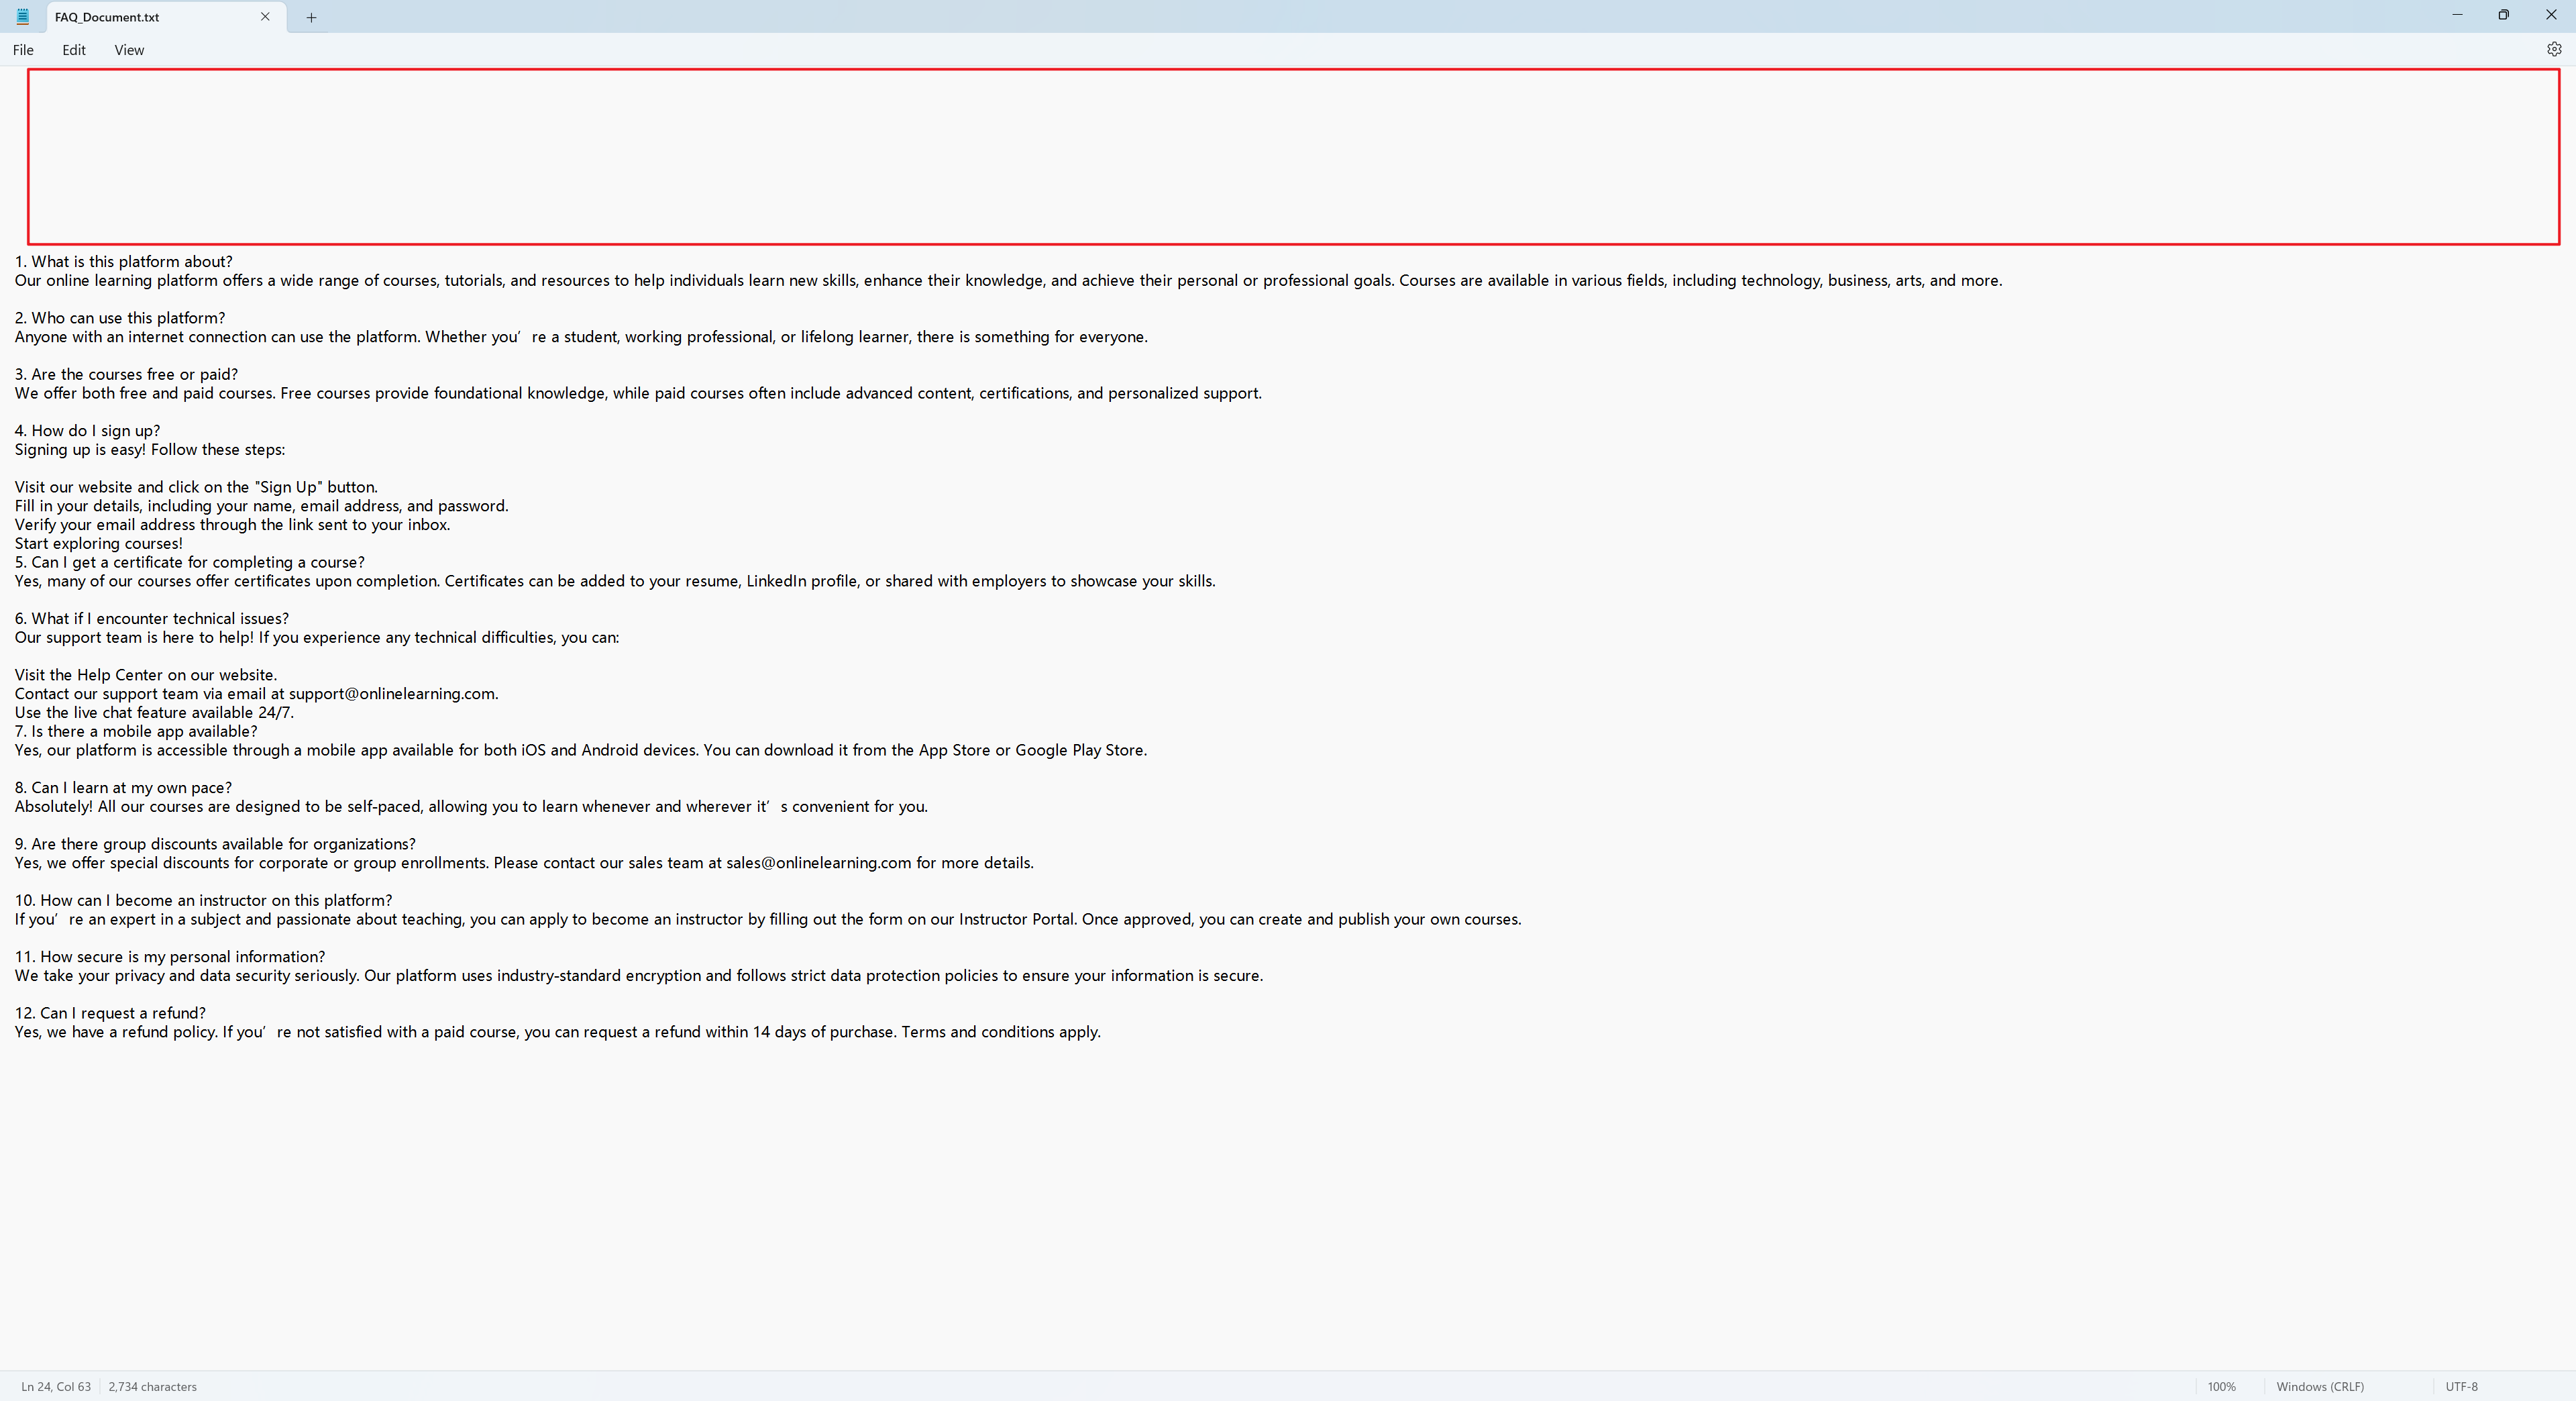Open the File menu
Screen dimensions: 2576x1401
click(23, 50)
